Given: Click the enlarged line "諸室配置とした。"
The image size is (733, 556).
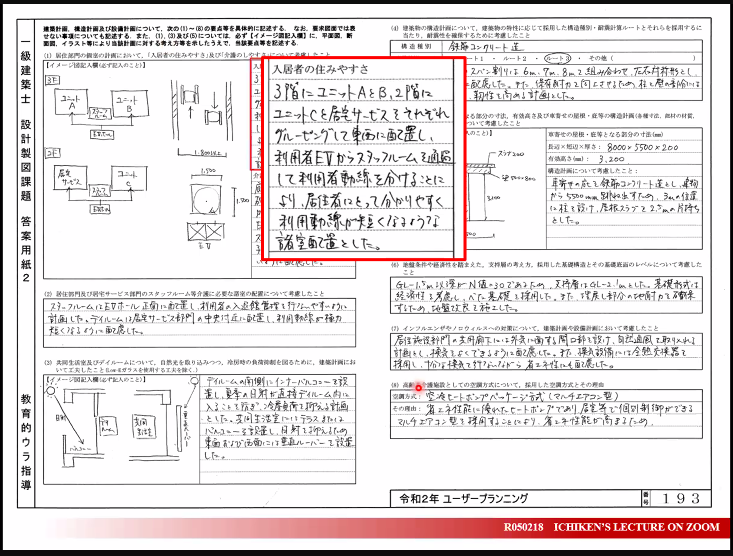Looking at the screenshot, I should (328, 242).
